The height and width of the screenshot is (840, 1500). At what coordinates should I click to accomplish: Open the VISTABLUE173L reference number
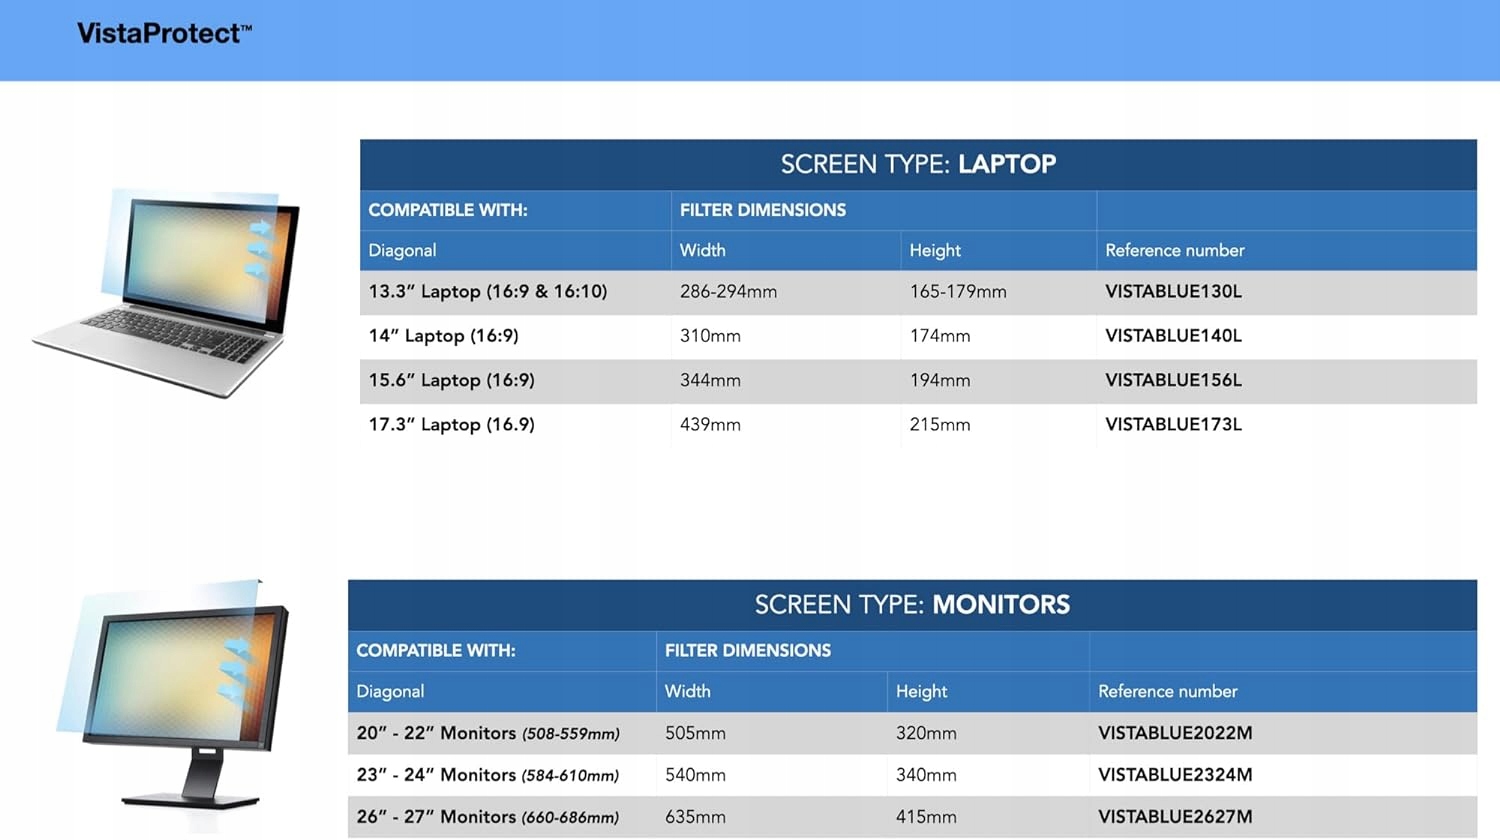pos(1173,425)
